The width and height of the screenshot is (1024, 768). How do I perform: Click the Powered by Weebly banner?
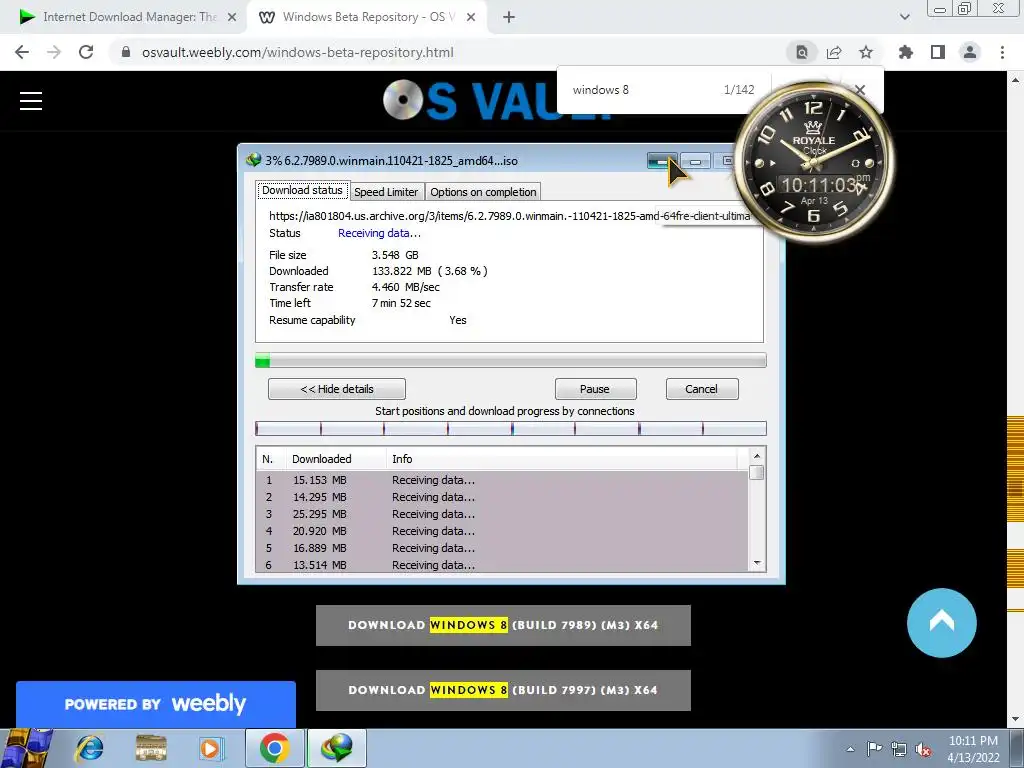[x=155, y=704]
